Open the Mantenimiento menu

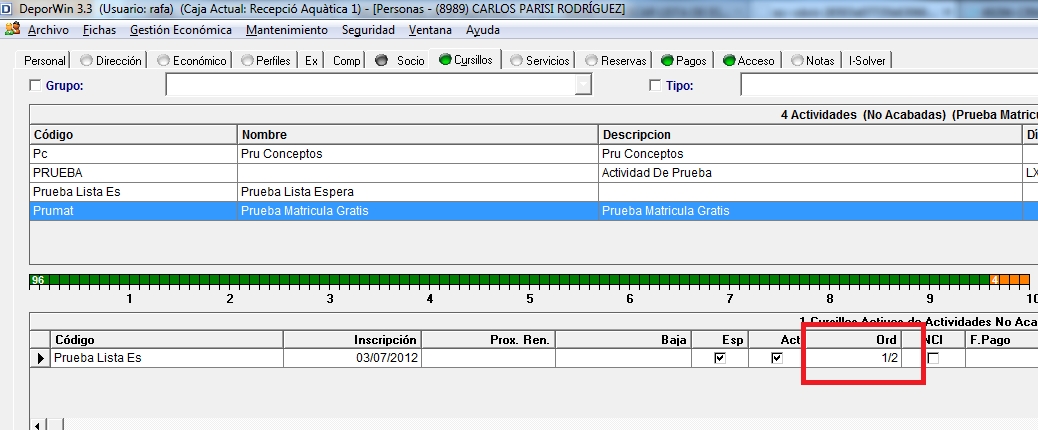click(x=287, y=30)
